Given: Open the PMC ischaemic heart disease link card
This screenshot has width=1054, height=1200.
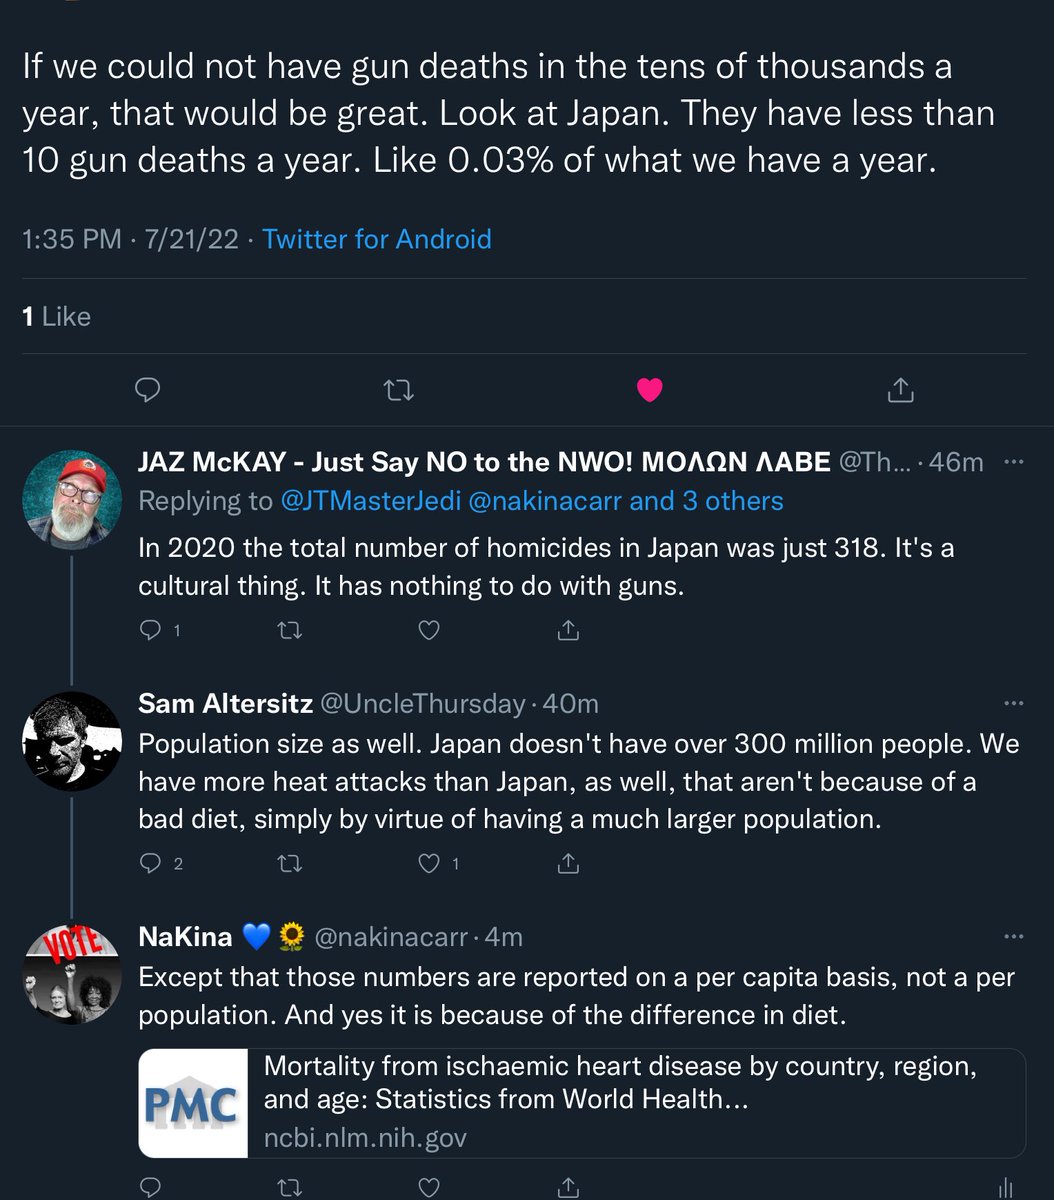Looking at the screenshot, I should (582, 1103).
